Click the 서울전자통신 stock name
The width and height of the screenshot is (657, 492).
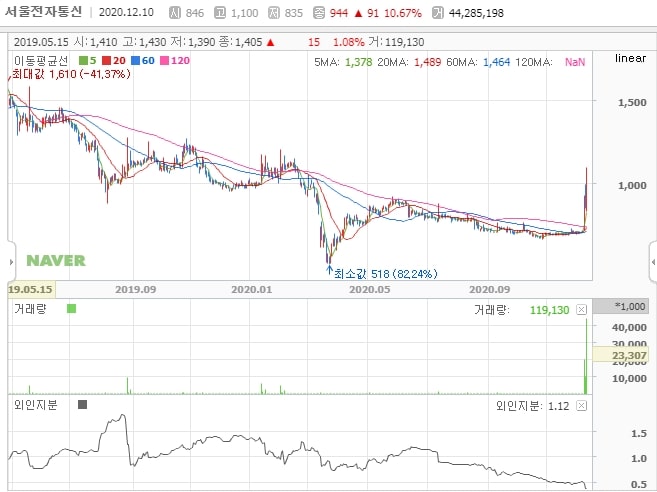click(43, 12)
